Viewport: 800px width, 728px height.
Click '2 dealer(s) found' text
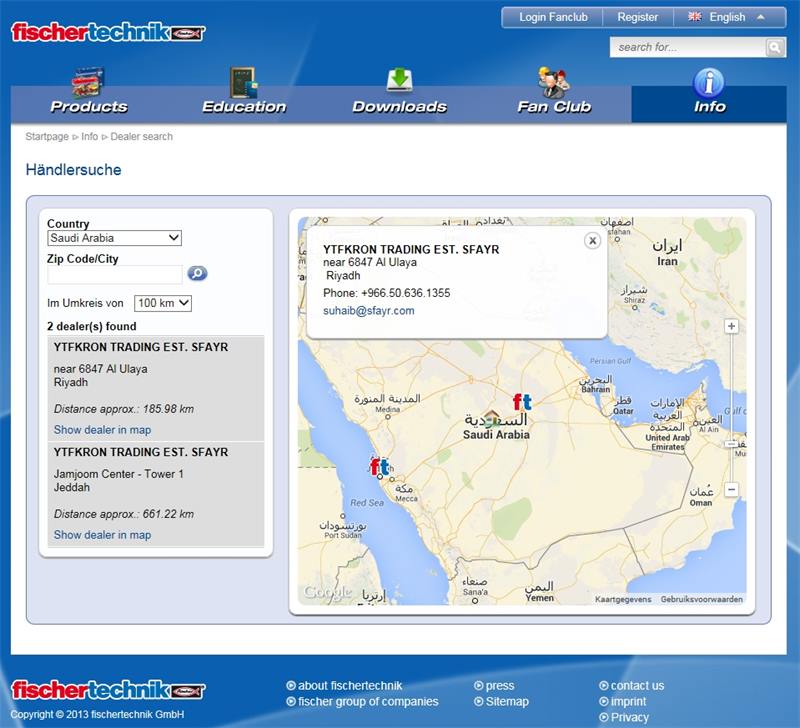point(92,326)
